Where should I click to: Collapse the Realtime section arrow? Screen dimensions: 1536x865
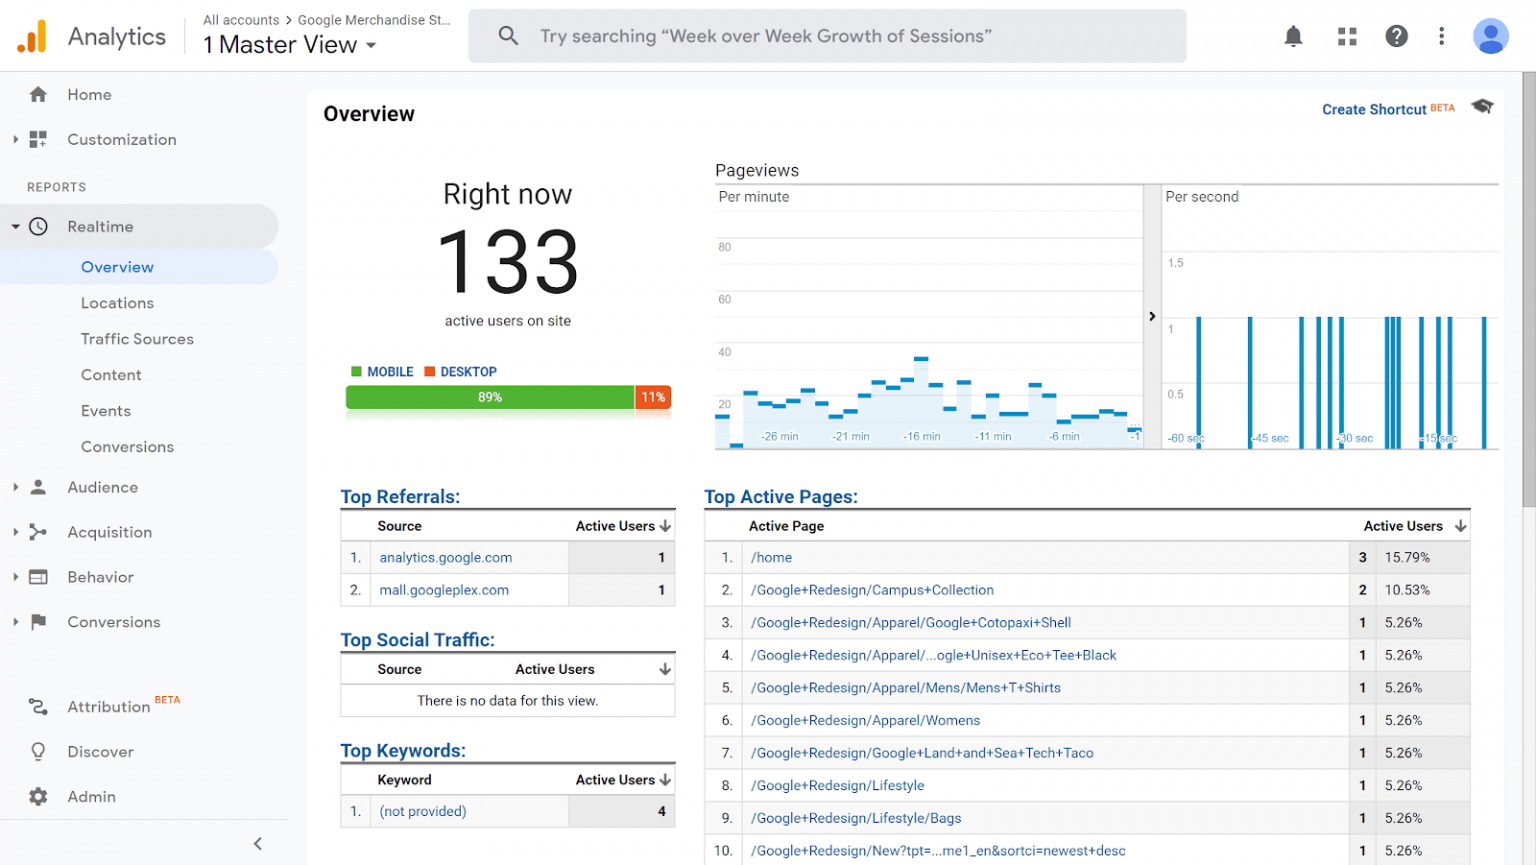(x=15, y=227)
